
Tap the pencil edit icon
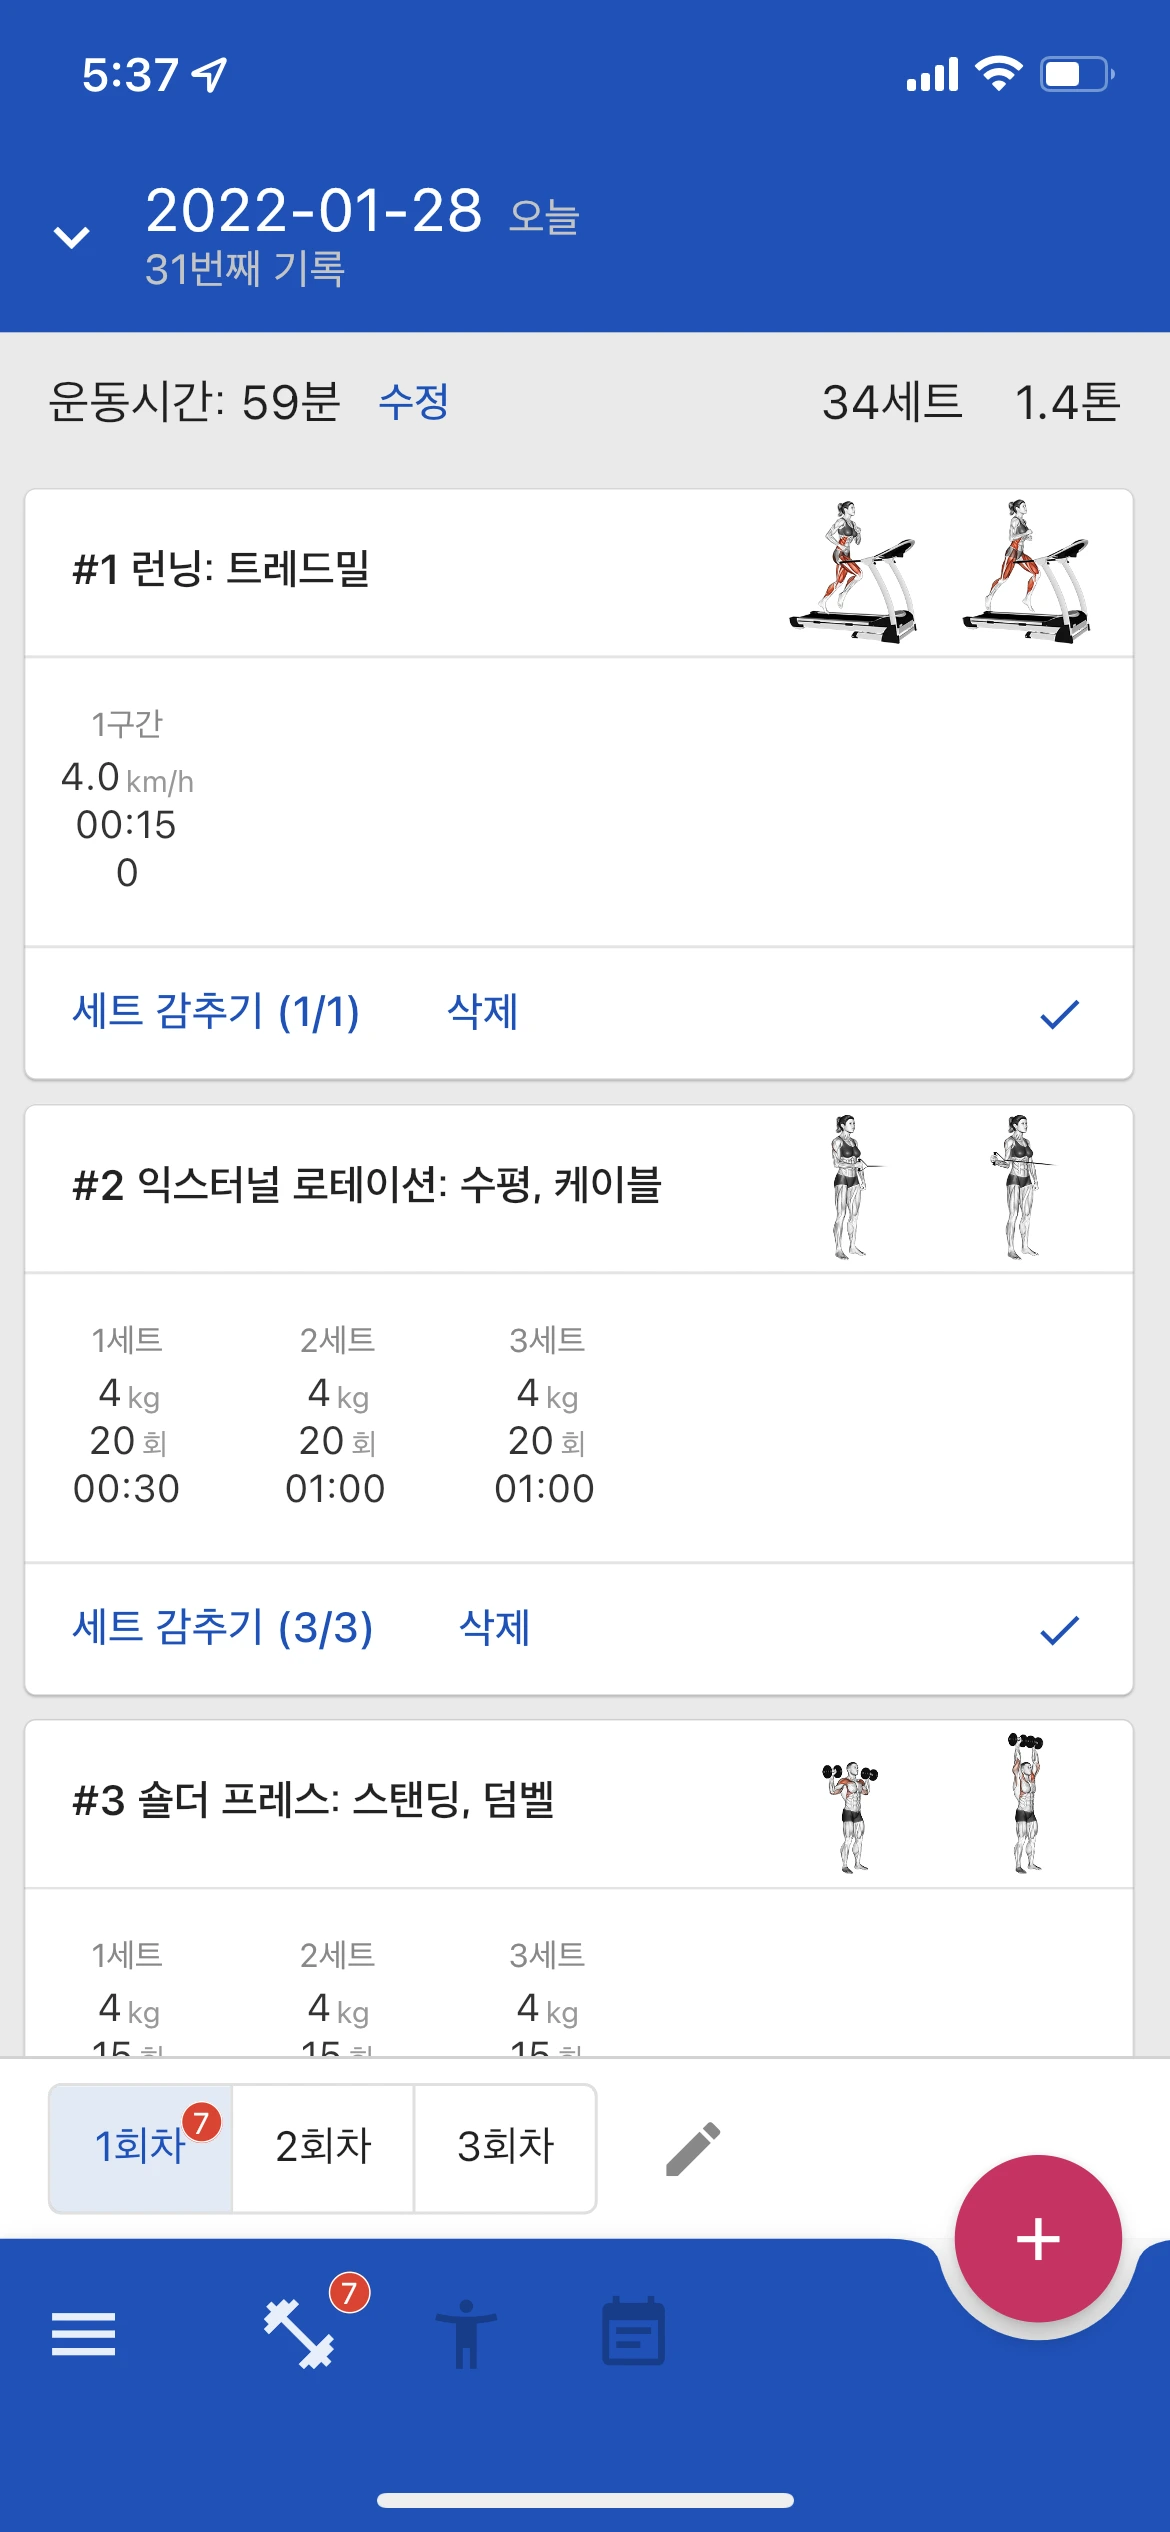point(693,2148)
